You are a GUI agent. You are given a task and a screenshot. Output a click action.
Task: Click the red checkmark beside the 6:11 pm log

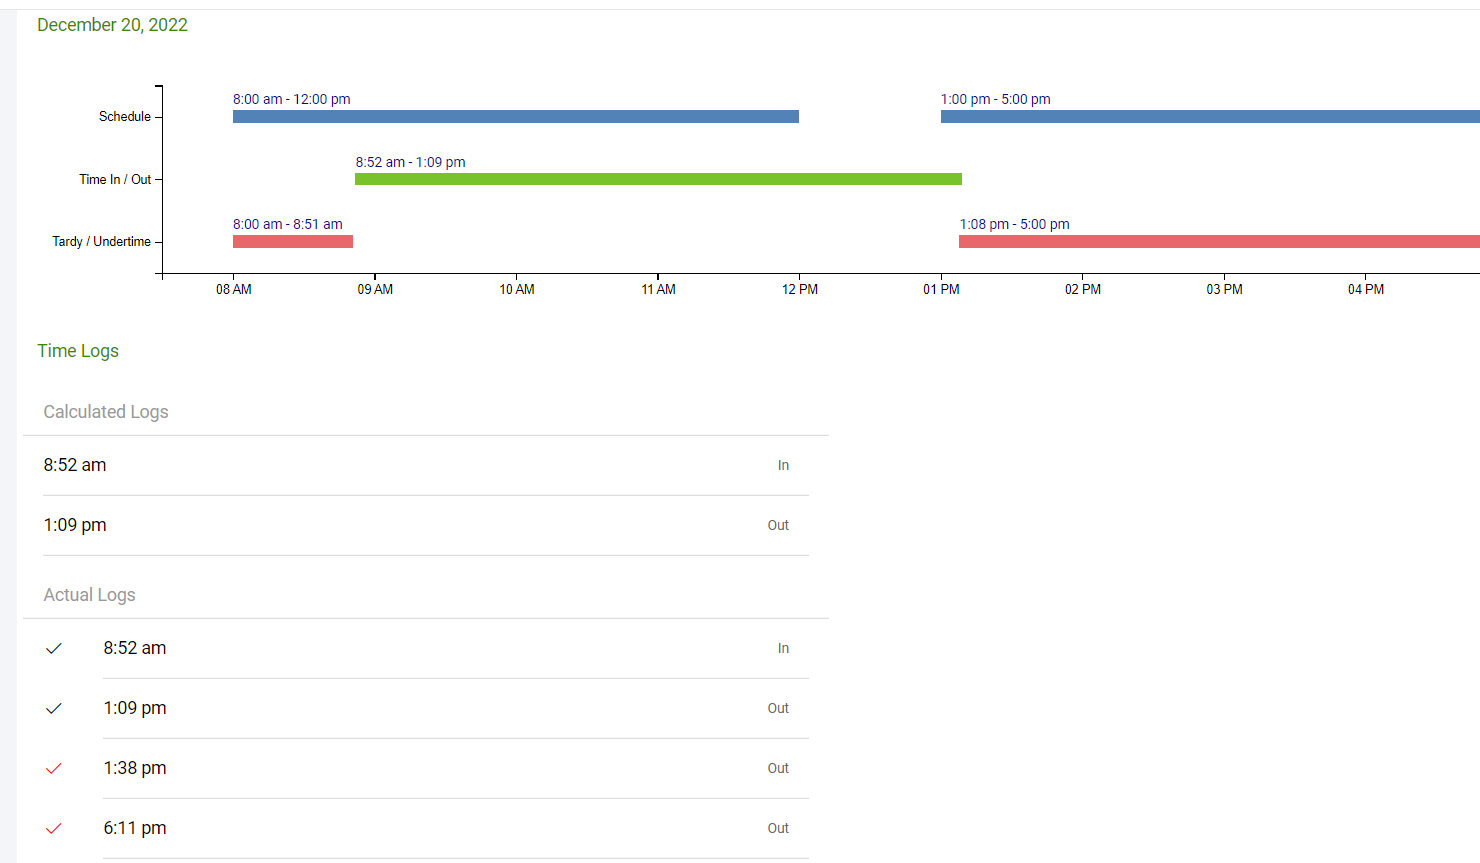54,828
